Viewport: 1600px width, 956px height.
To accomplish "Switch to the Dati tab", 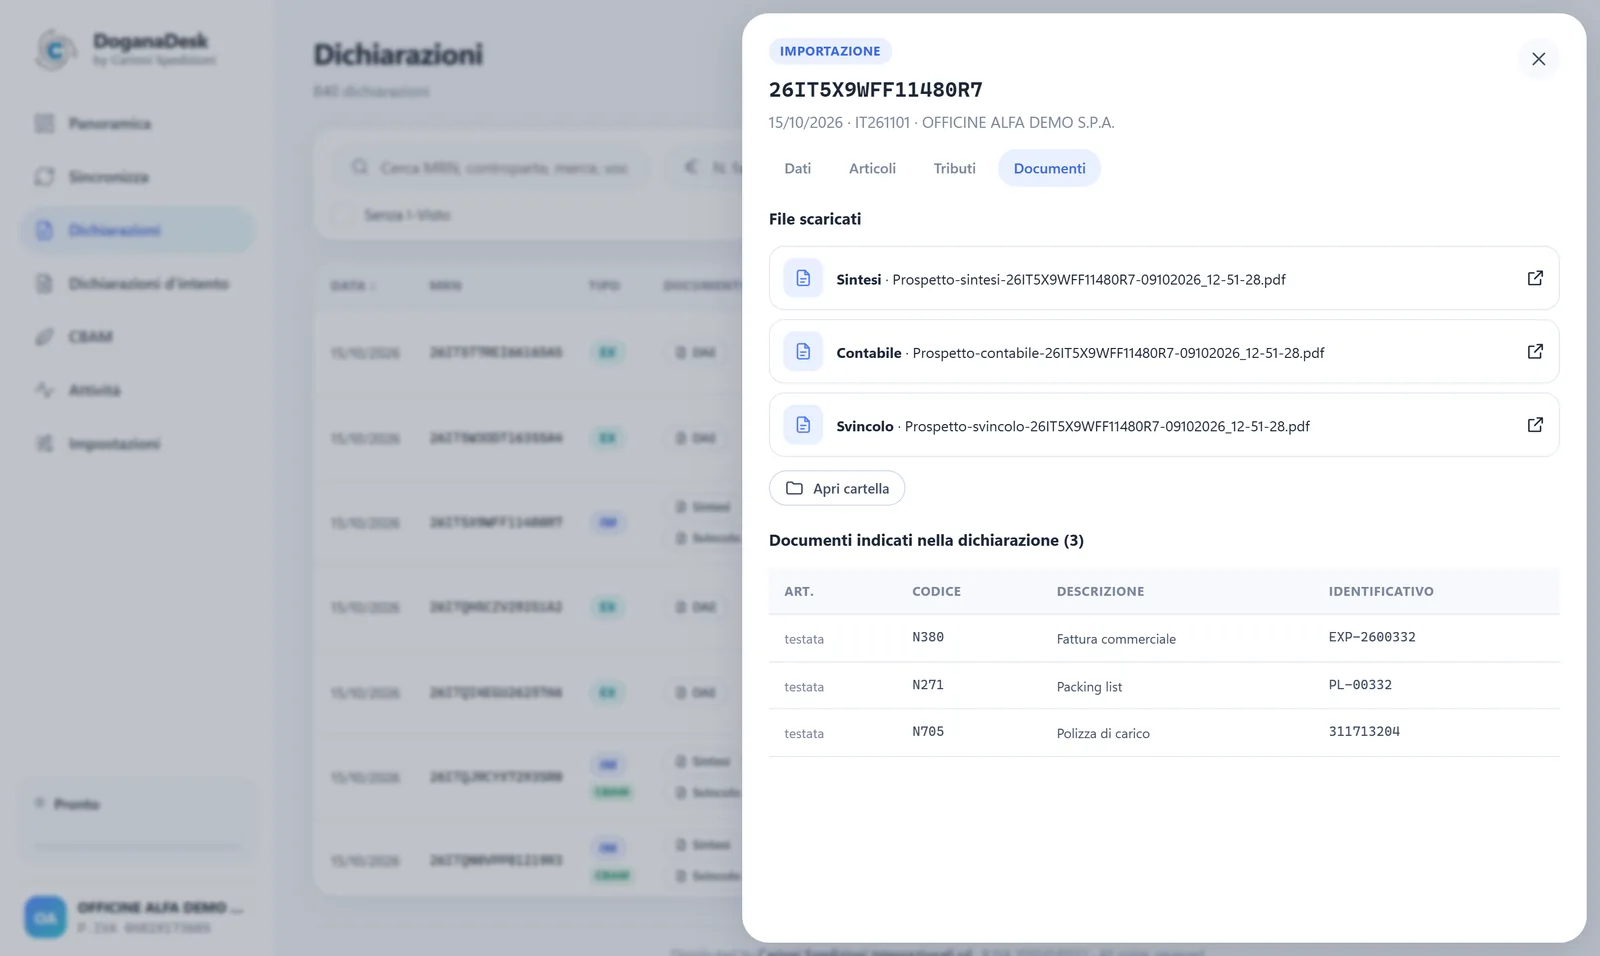I will 798,168.
